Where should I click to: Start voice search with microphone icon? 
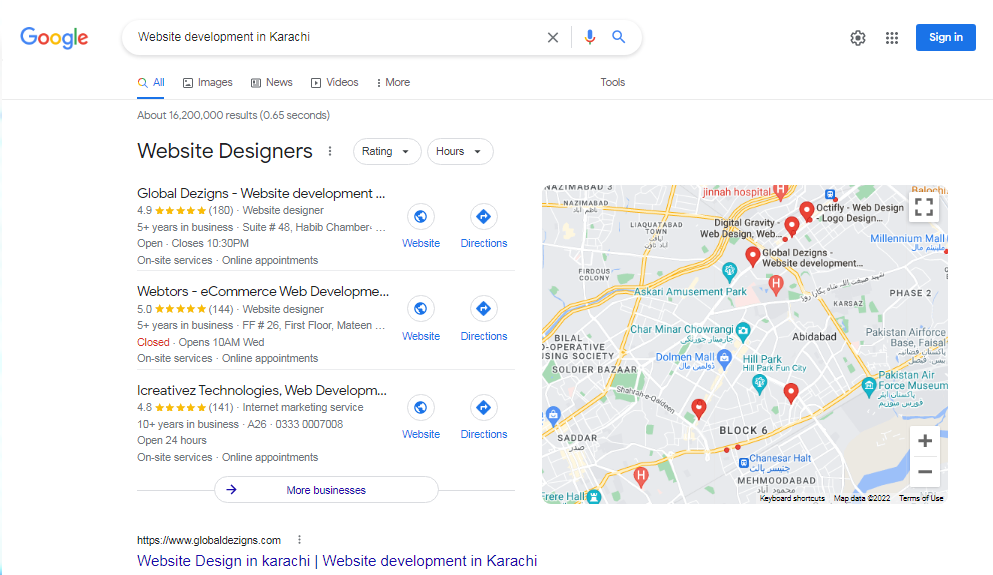[x=590, y=37]
